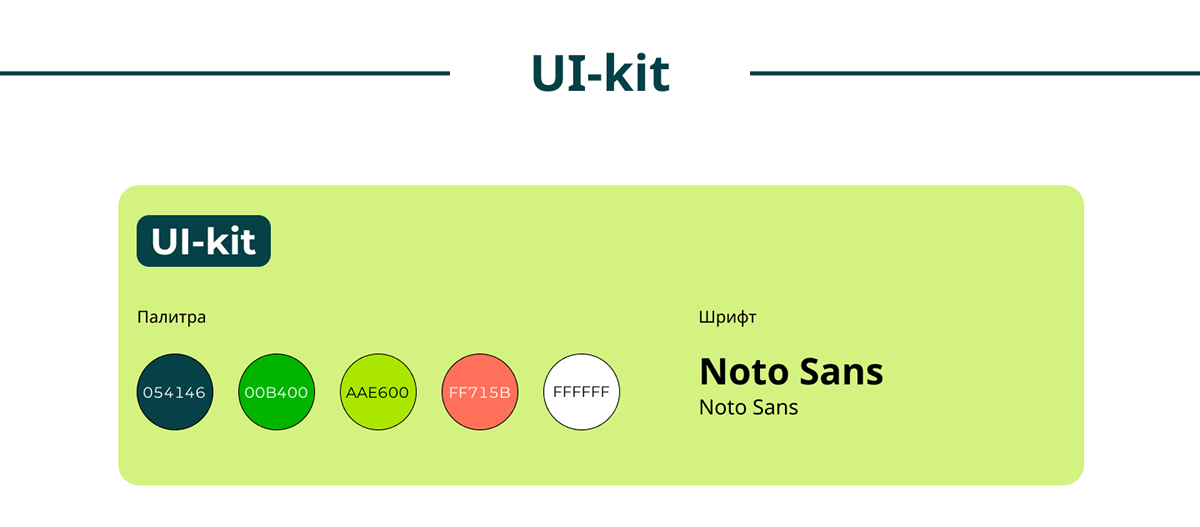Click the coral FF715B color circle
1200x527 pixels.
(480, 392)
